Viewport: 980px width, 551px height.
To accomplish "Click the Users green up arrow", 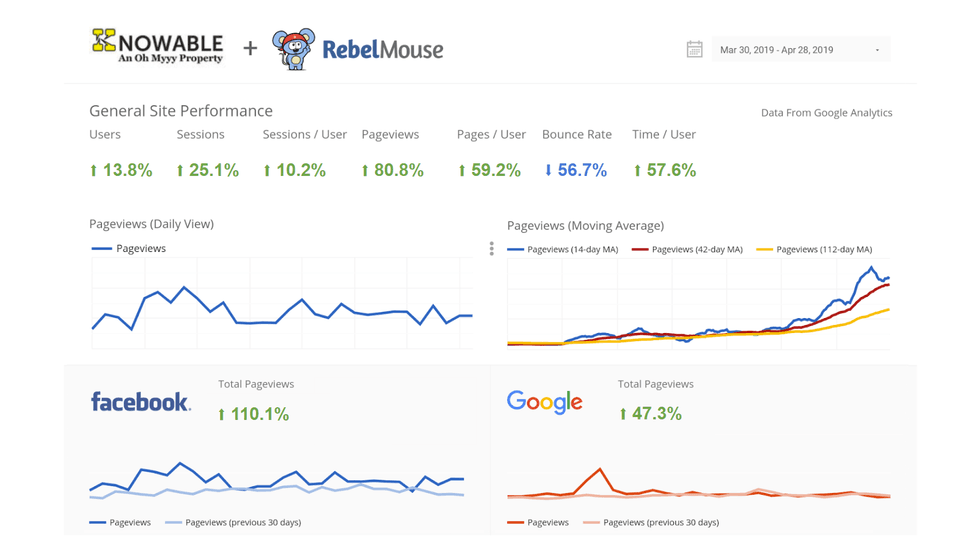I will tap(94, 171).
